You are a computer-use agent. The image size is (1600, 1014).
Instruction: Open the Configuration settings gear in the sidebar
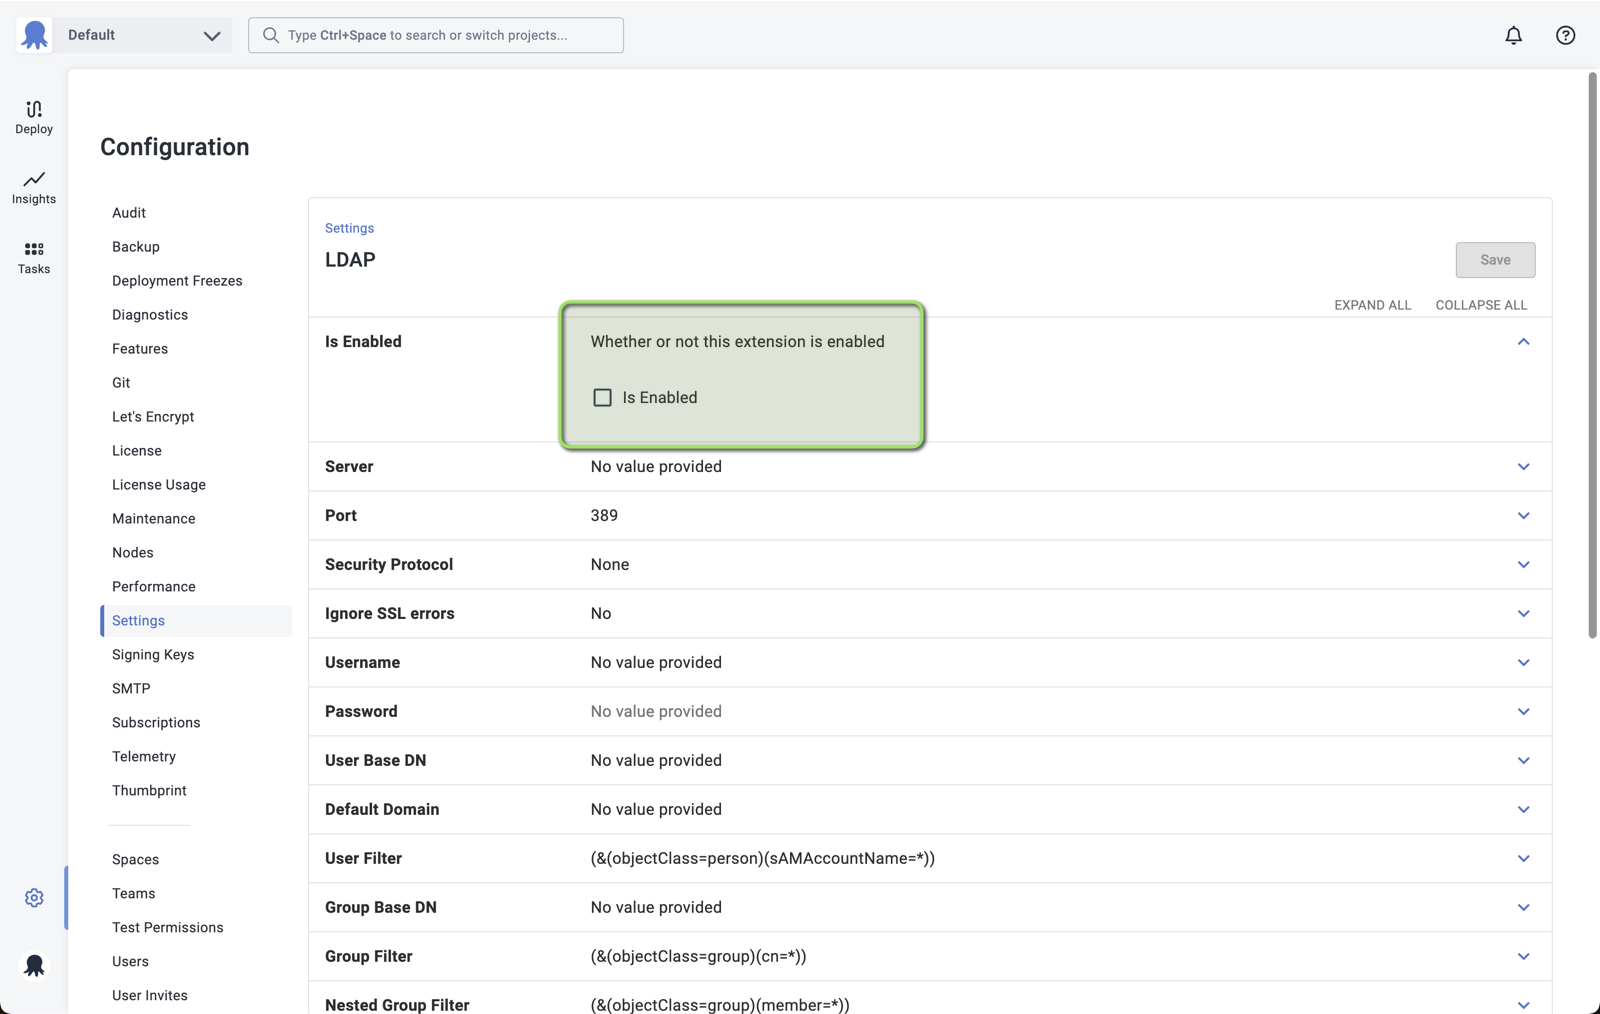(33, 897)
